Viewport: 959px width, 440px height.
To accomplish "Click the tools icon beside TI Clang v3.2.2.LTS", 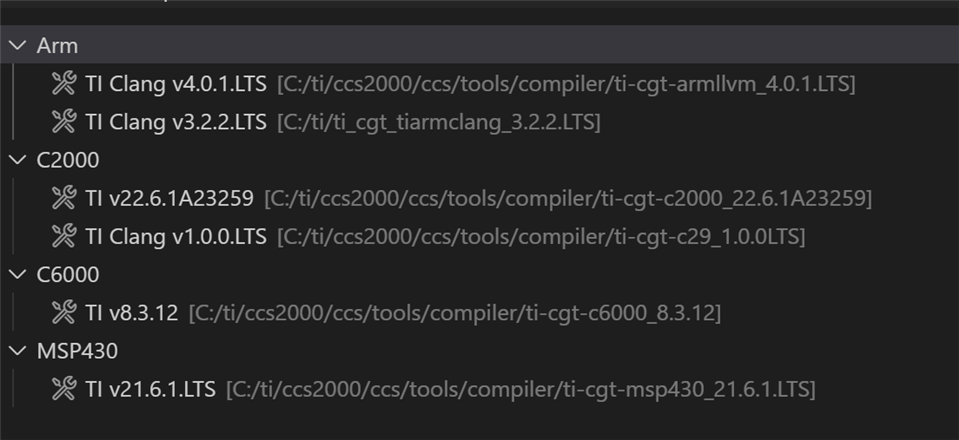I will [x=64, y=122].
